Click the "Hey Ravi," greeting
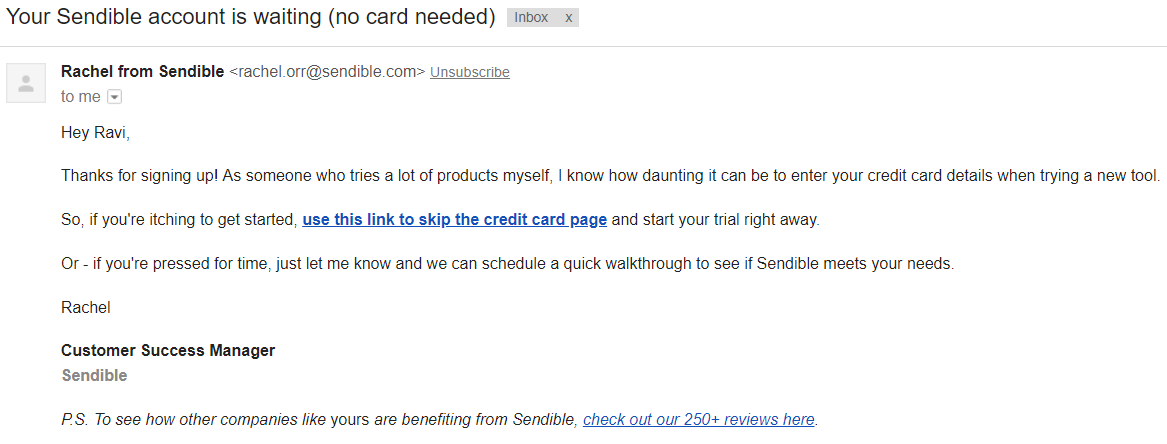 point(95,132)
